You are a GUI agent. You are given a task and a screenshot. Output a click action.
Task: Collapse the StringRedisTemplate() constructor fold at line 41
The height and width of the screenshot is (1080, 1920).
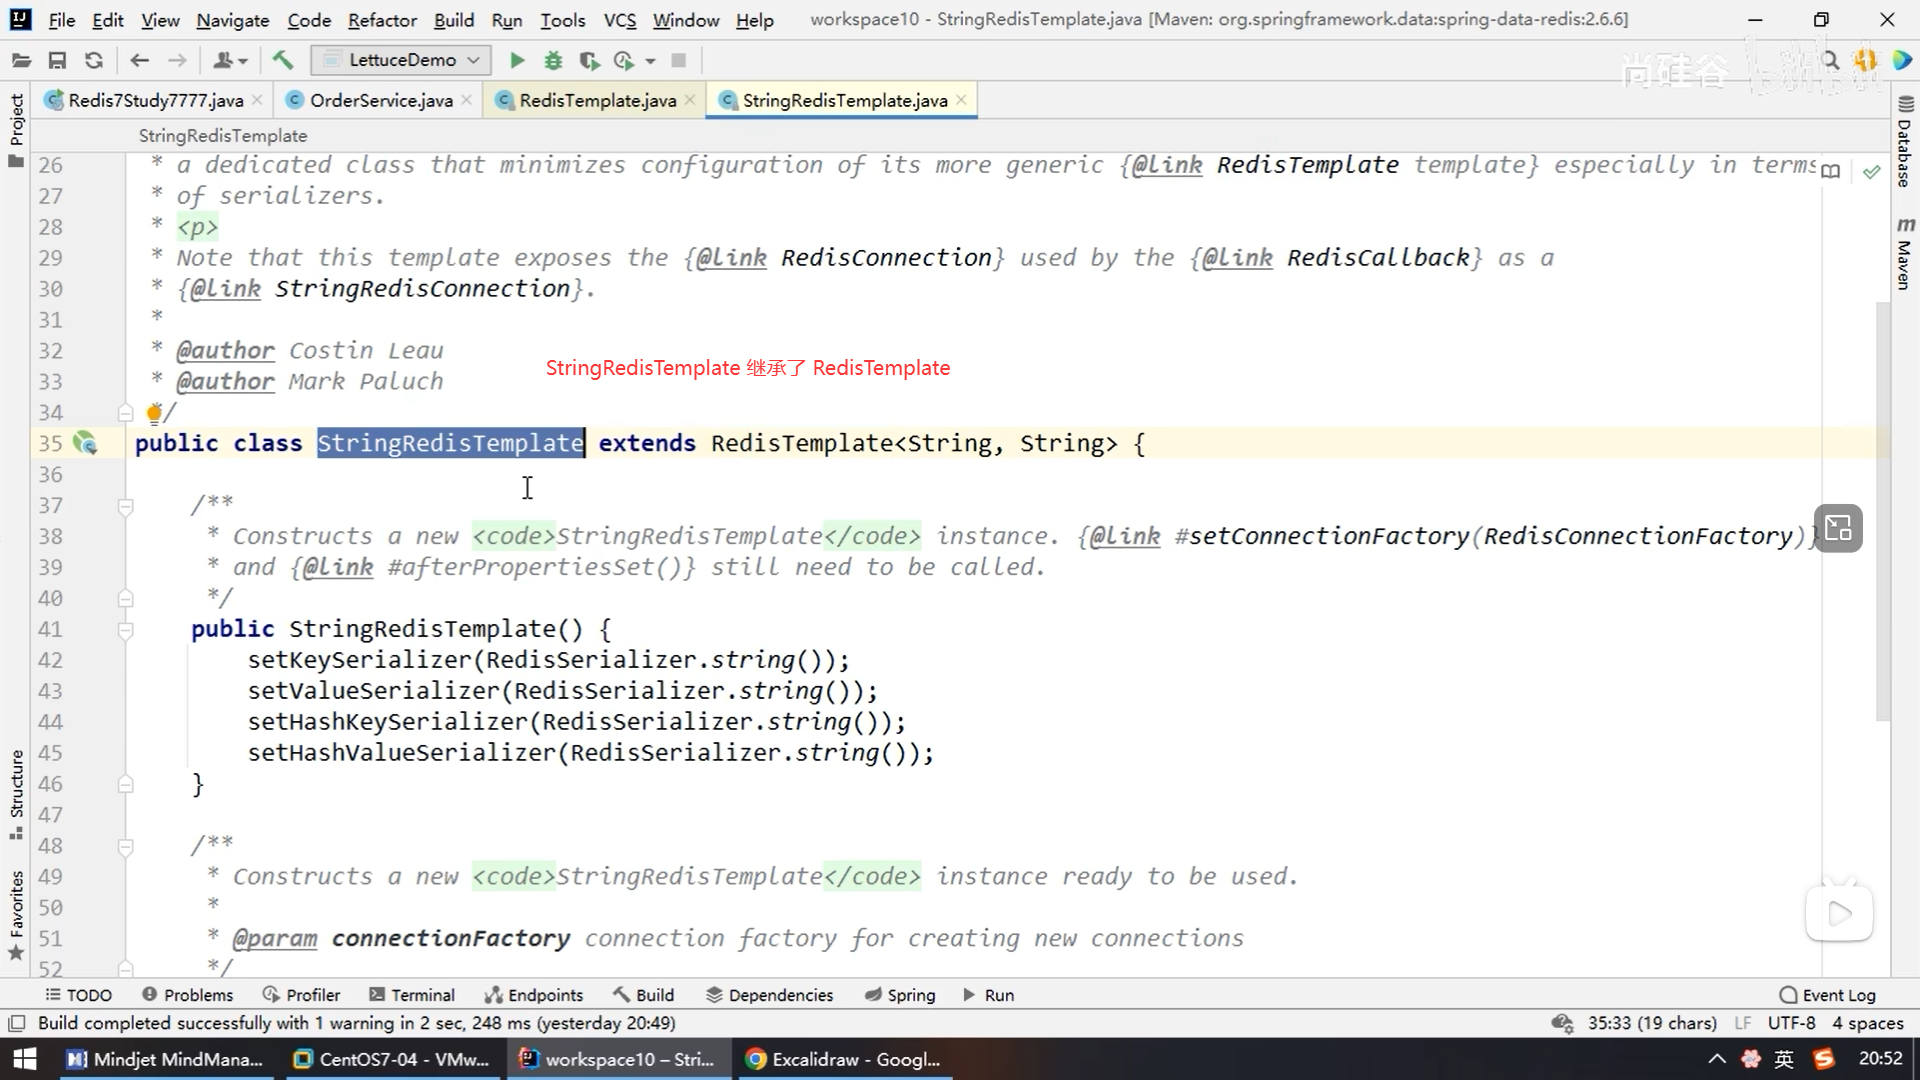126,630
